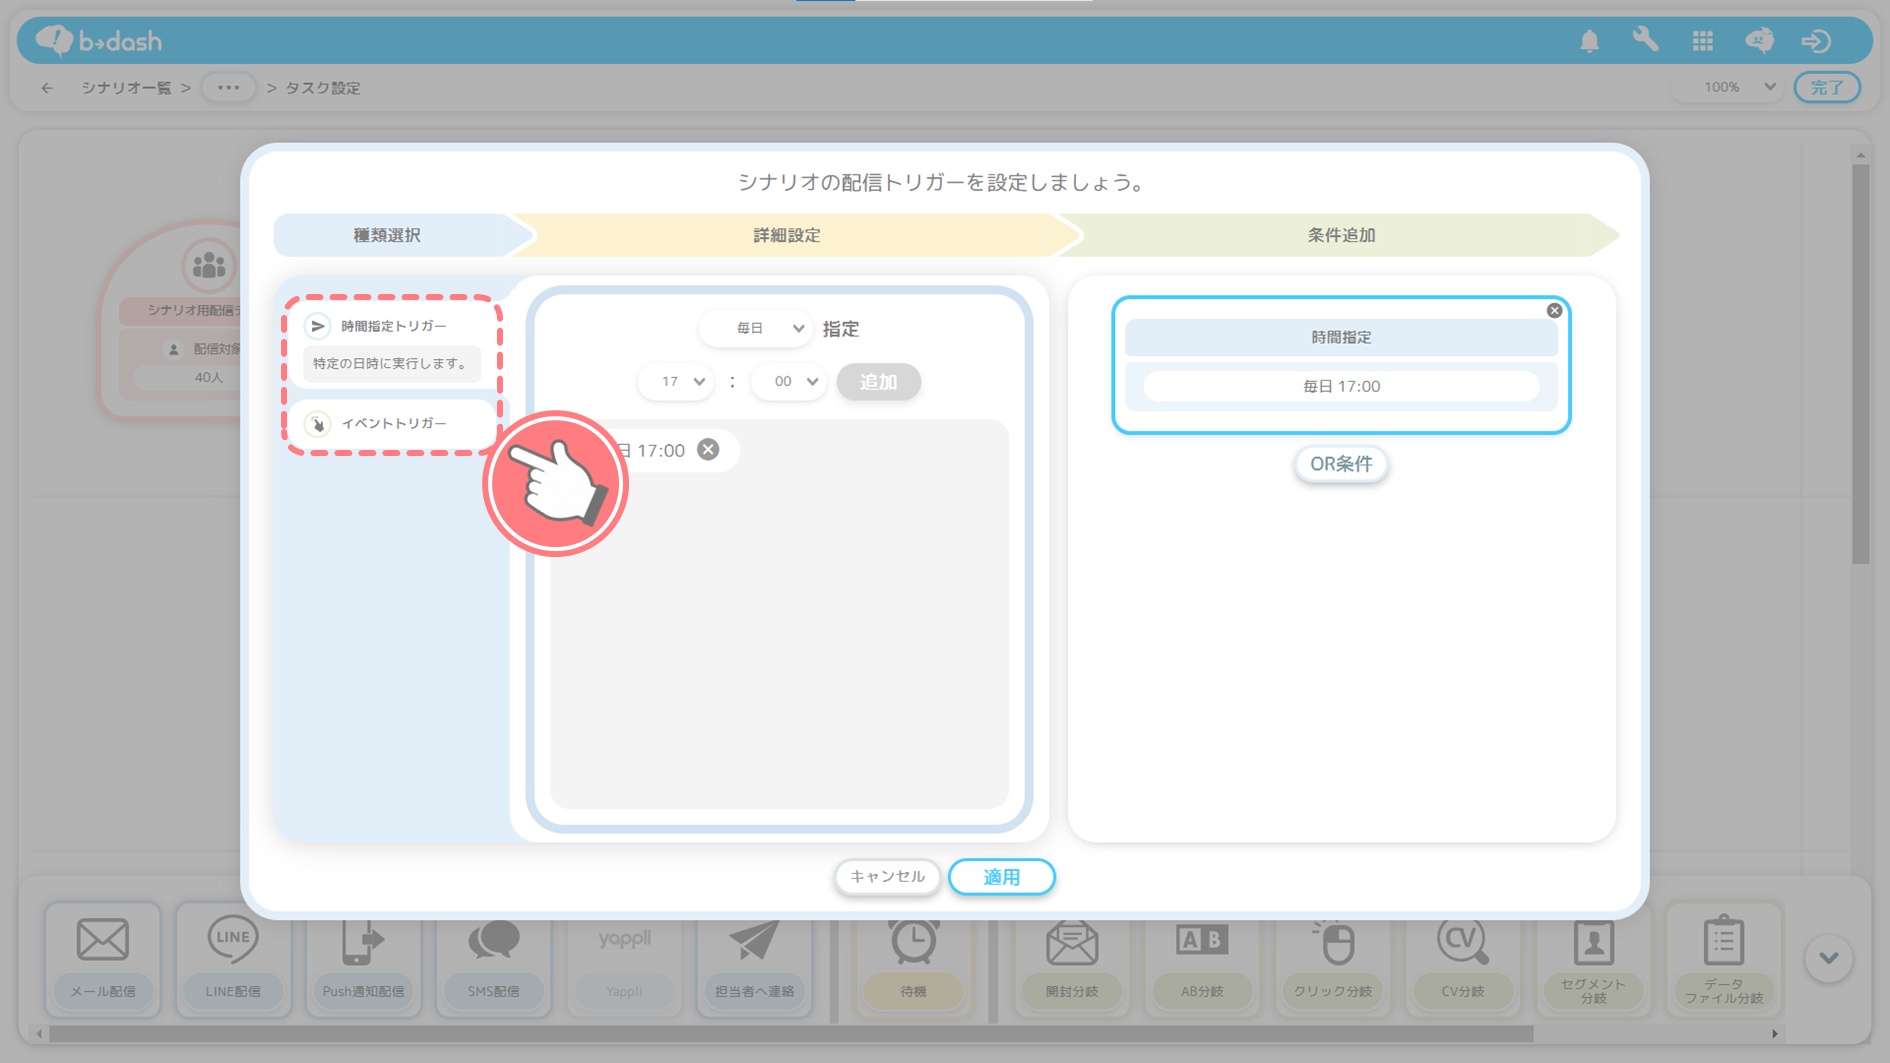1890x1063 pixels.
Task: Open the 毎日 frequency dropdown
Action: tap(755, 328)
